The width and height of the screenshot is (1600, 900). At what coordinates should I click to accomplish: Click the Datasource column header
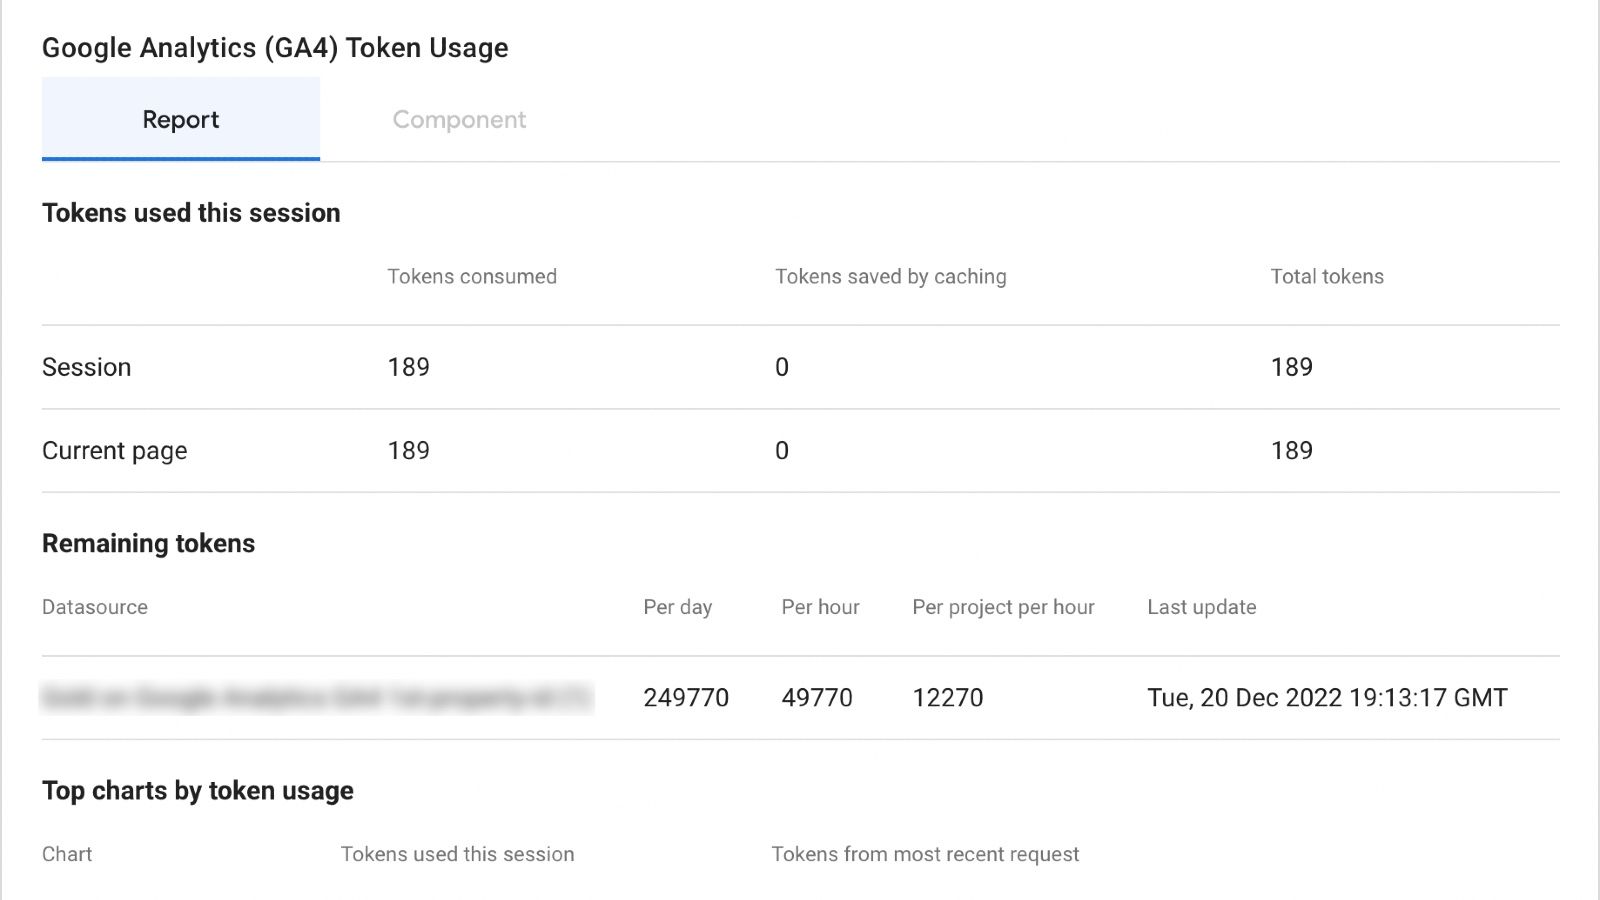(x=95, y=607)
